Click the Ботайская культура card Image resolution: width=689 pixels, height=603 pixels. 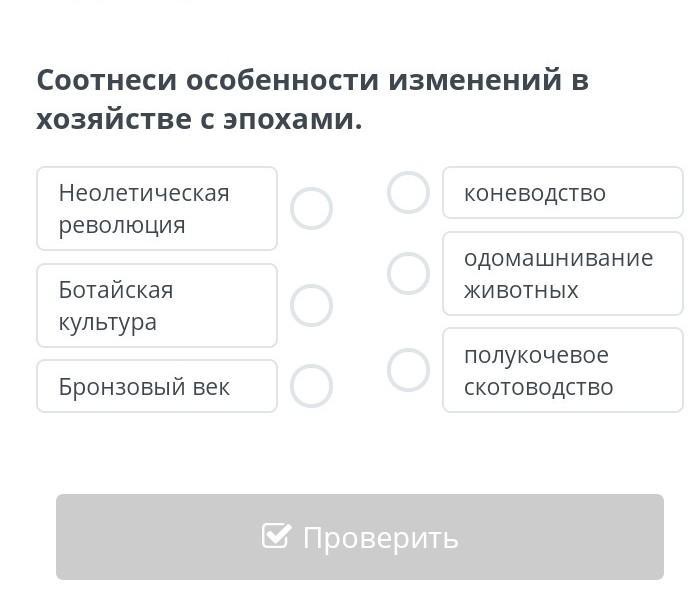point(156,306)
